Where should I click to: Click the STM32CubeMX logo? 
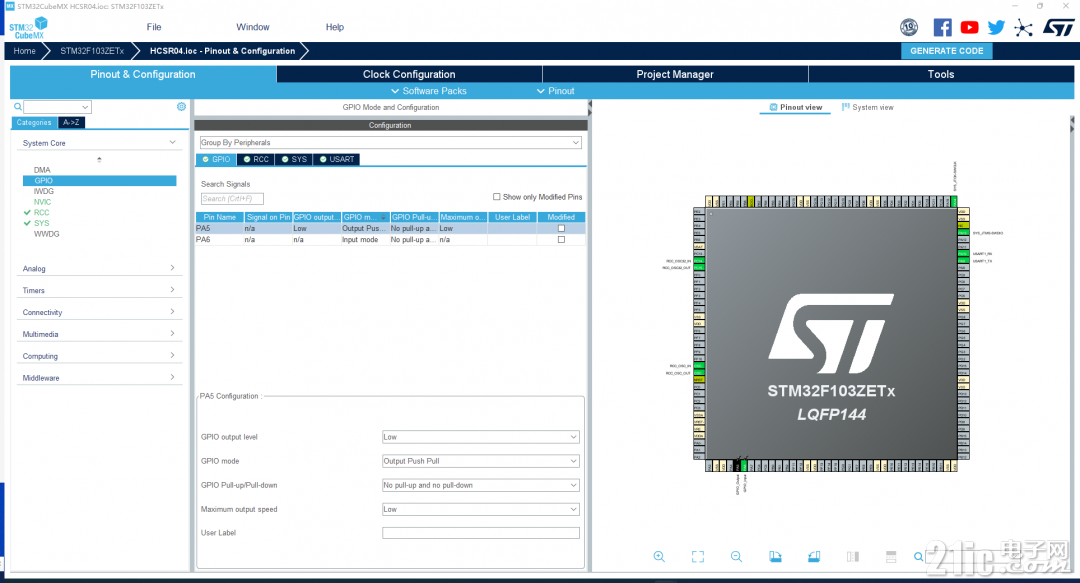coord(28,28)
